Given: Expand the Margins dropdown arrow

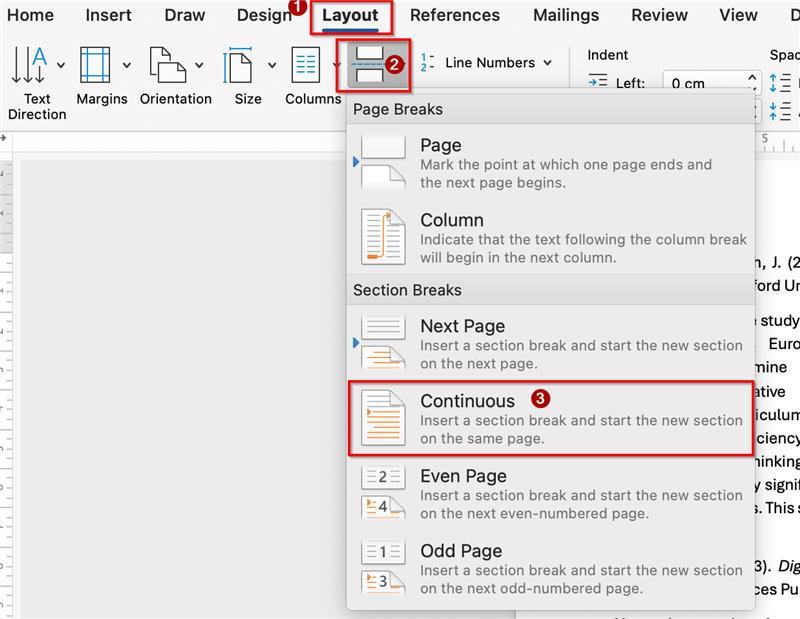Looking at the screenshot, I should [x=127, y=65].
